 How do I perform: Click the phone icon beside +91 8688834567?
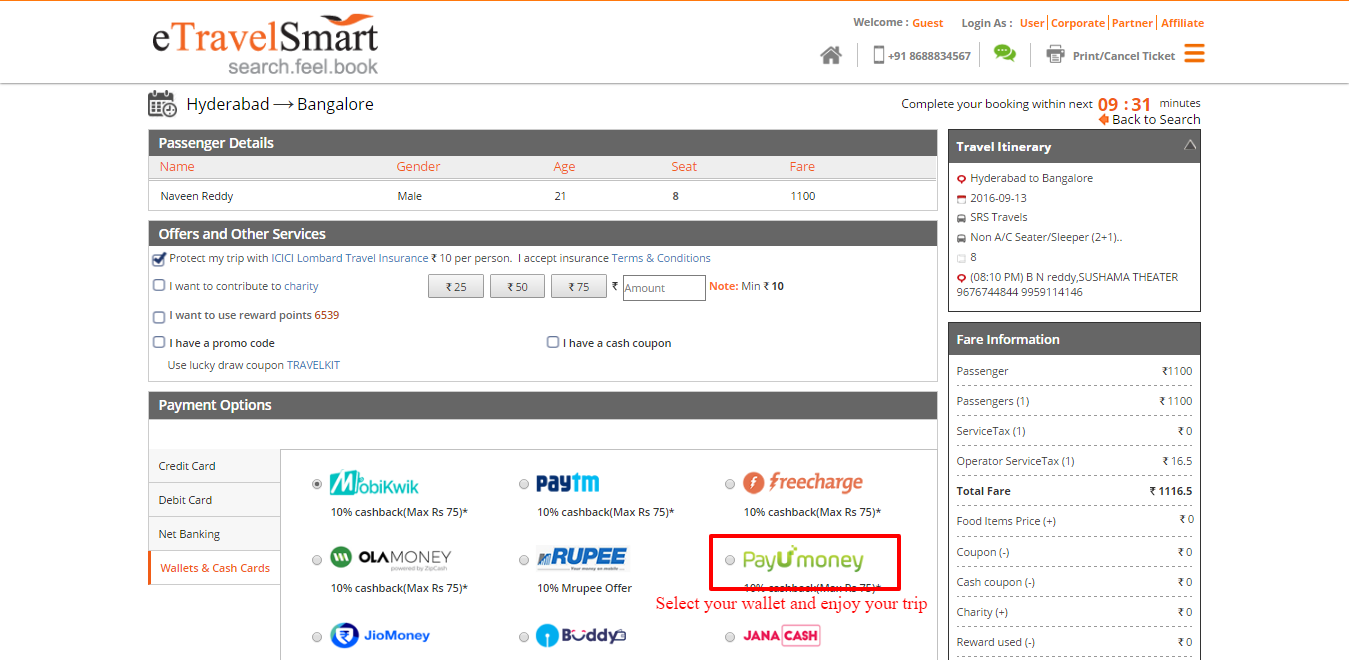(879, 55)
